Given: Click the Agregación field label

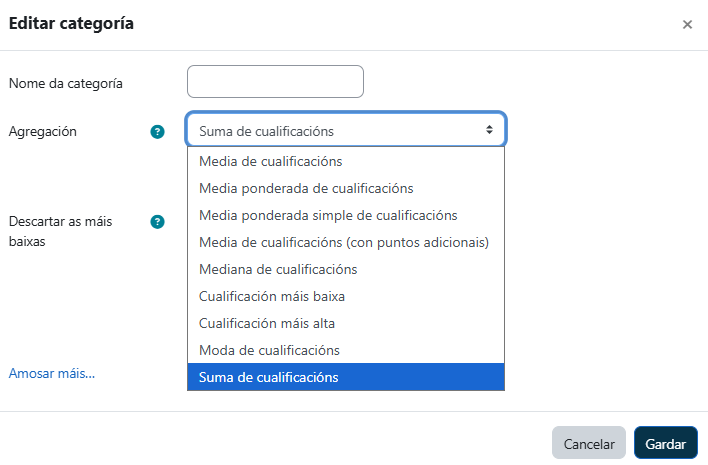Looking at the screenshot, I should (43, 131).
